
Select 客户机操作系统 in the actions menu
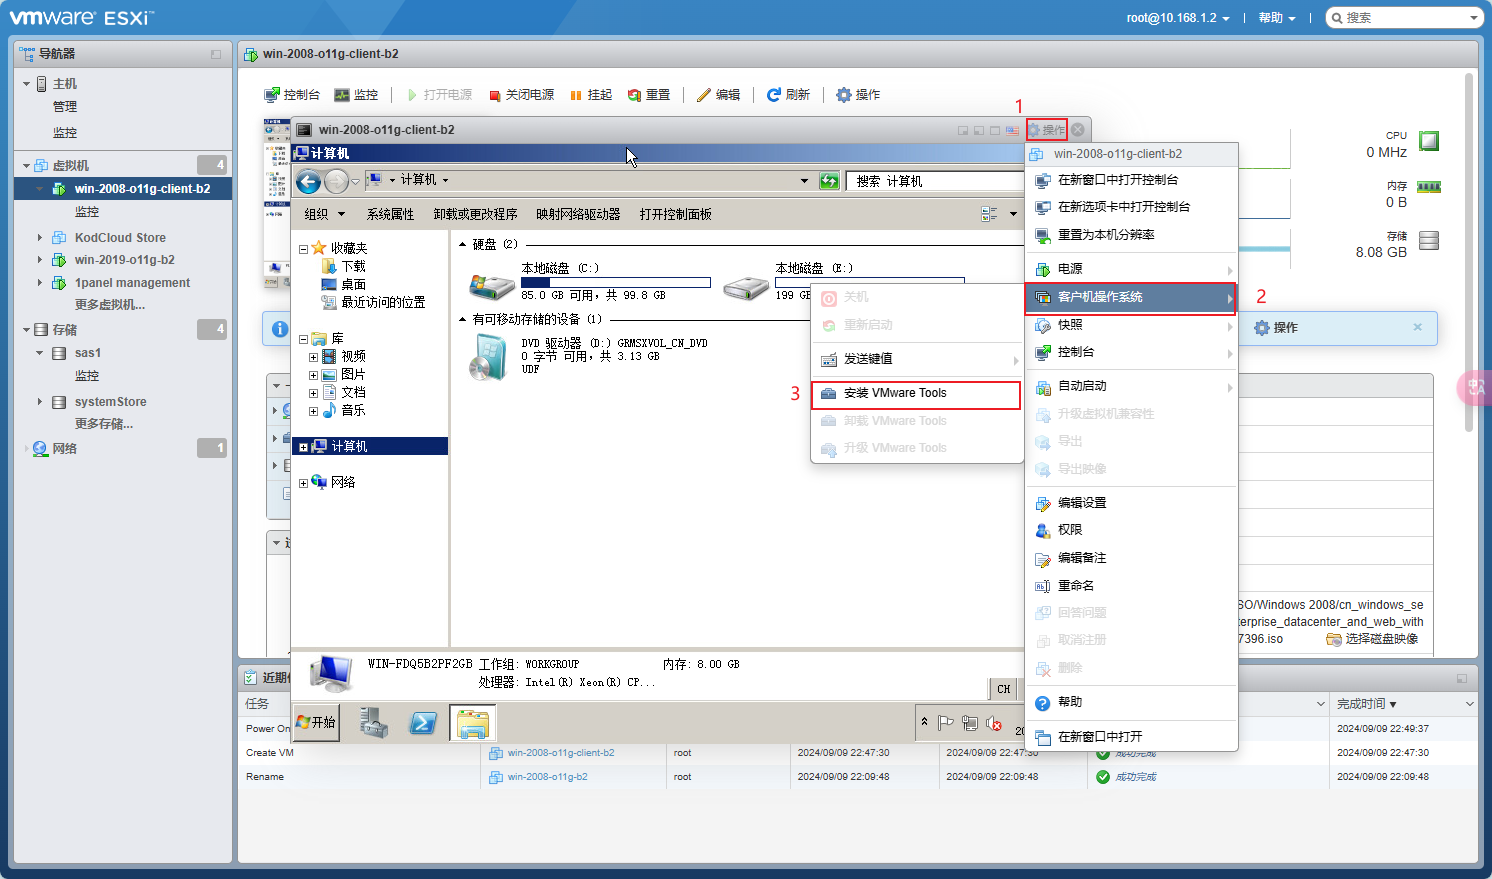1130,297
